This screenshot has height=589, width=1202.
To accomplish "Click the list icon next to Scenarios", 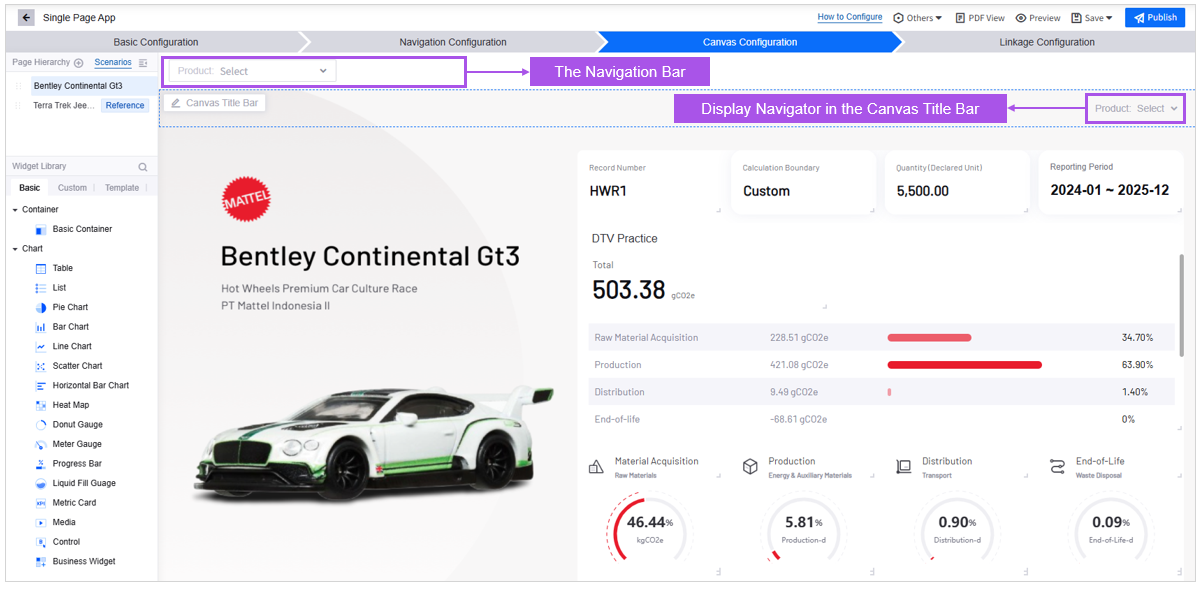I will [x=143, y=63].
